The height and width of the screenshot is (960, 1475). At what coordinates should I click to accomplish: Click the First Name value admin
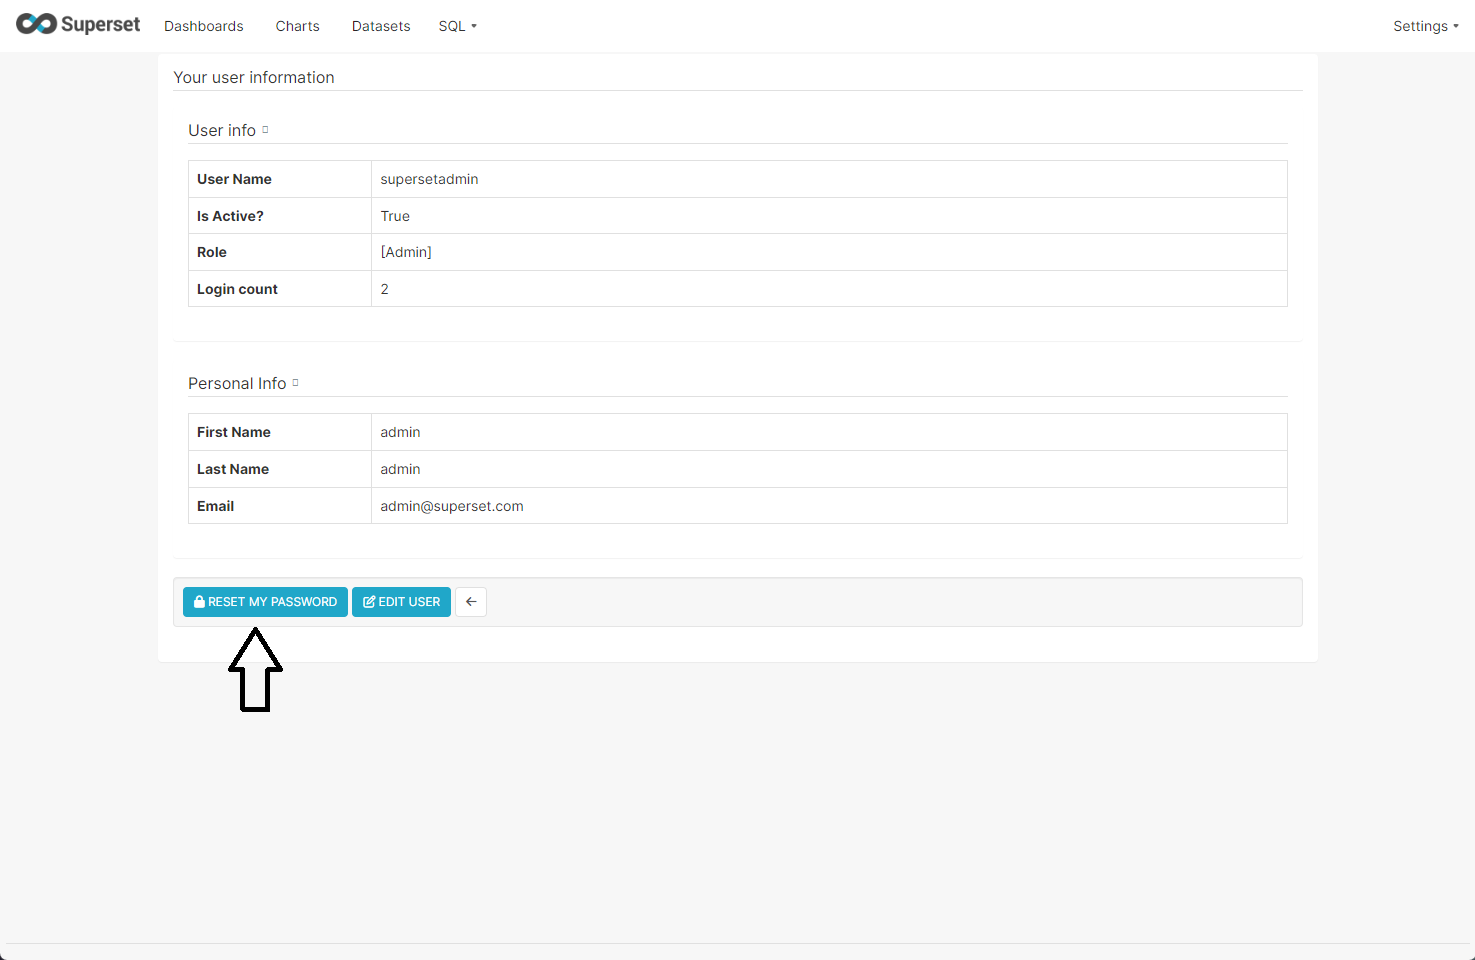(400, 432)
